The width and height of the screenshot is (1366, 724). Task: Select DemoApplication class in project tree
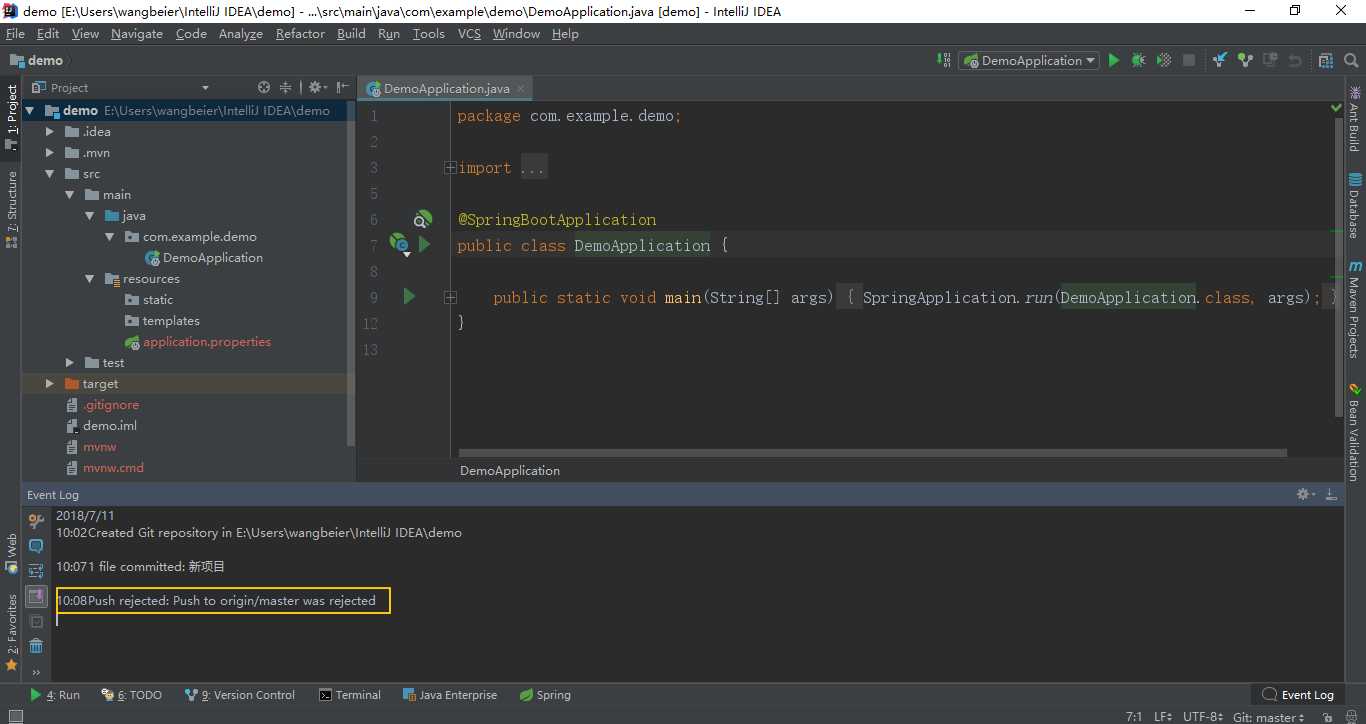(204, 258)
